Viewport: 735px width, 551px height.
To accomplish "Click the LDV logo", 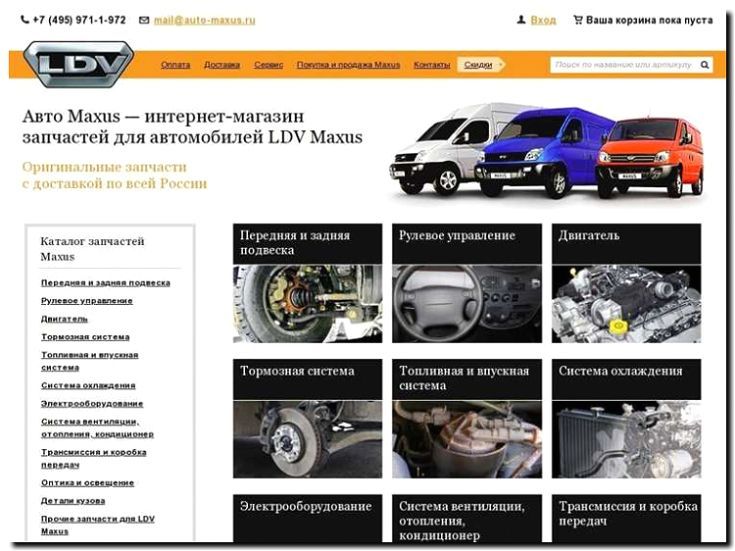I will (x=78, y=64).
